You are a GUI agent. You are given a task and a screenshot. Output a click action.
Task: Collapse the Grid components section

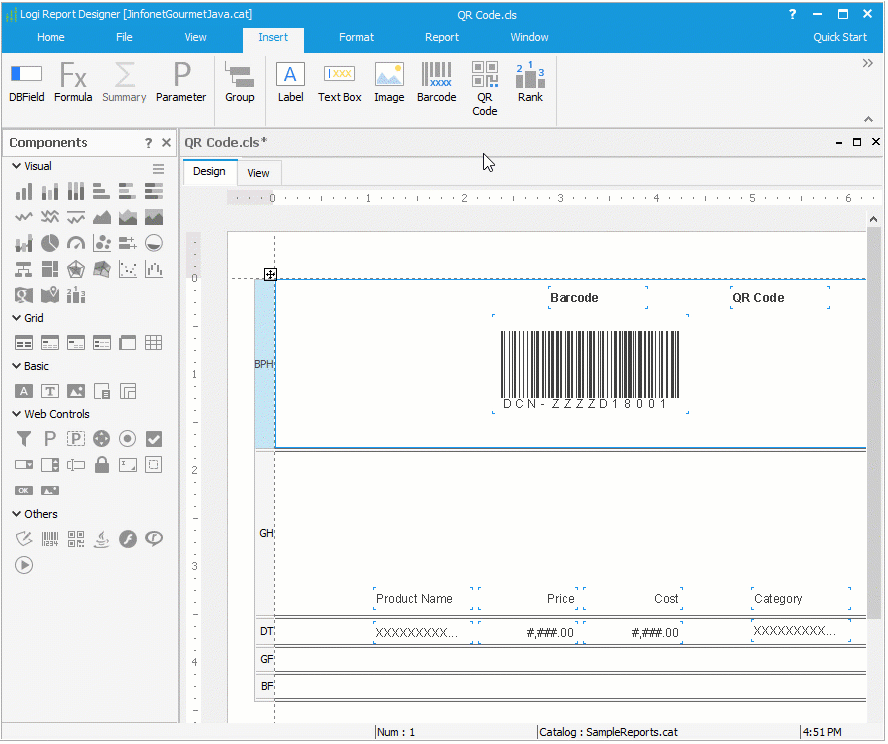[x=16, y=317]
